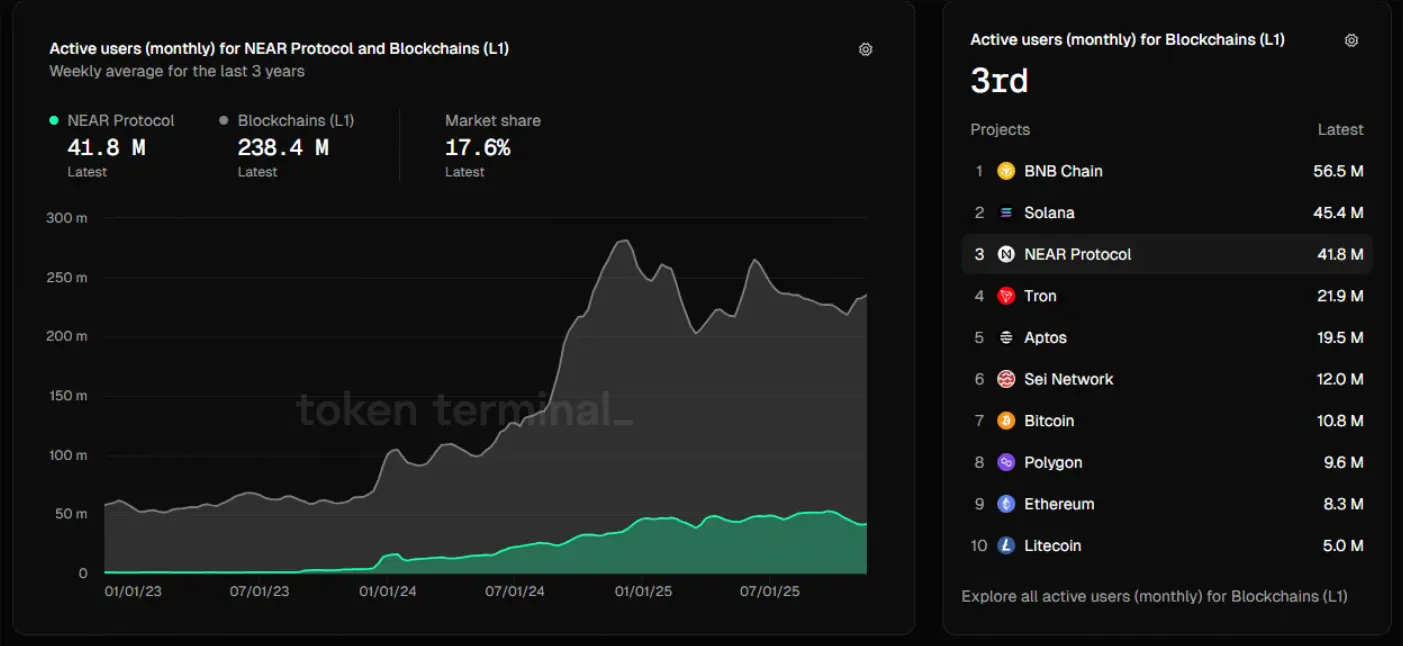
Task: Select the Projects column header
Action: coord(1000,130)
